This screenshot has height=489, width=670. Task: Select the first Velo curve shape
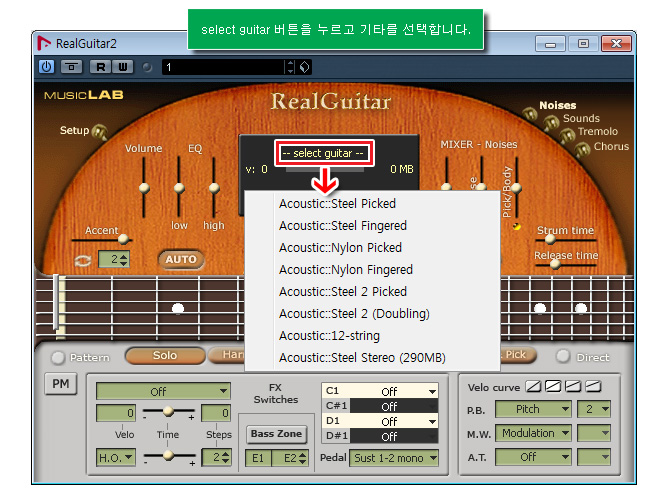point(533,386)
